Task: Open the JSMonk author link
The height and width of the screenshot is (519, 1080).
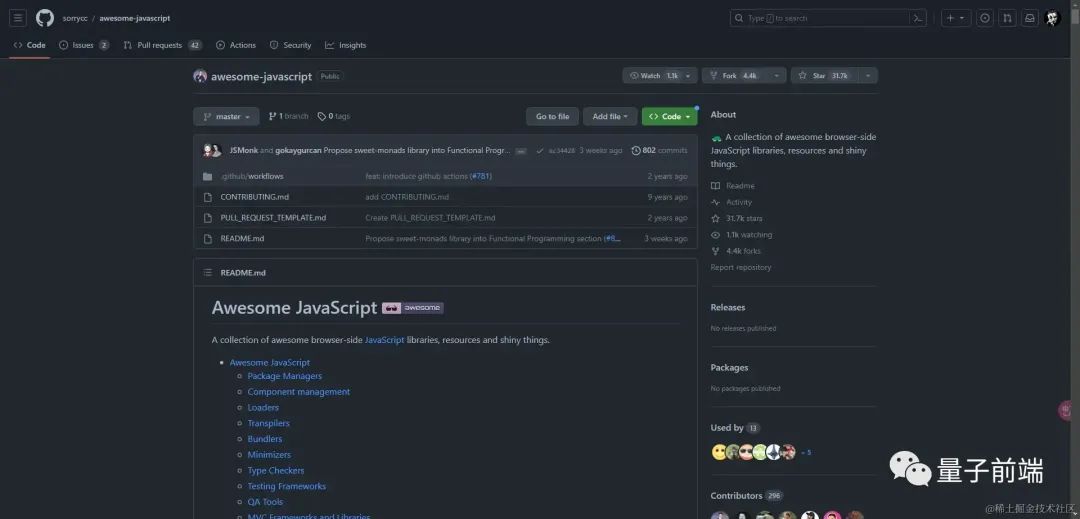Action: (x=244, y=150)
